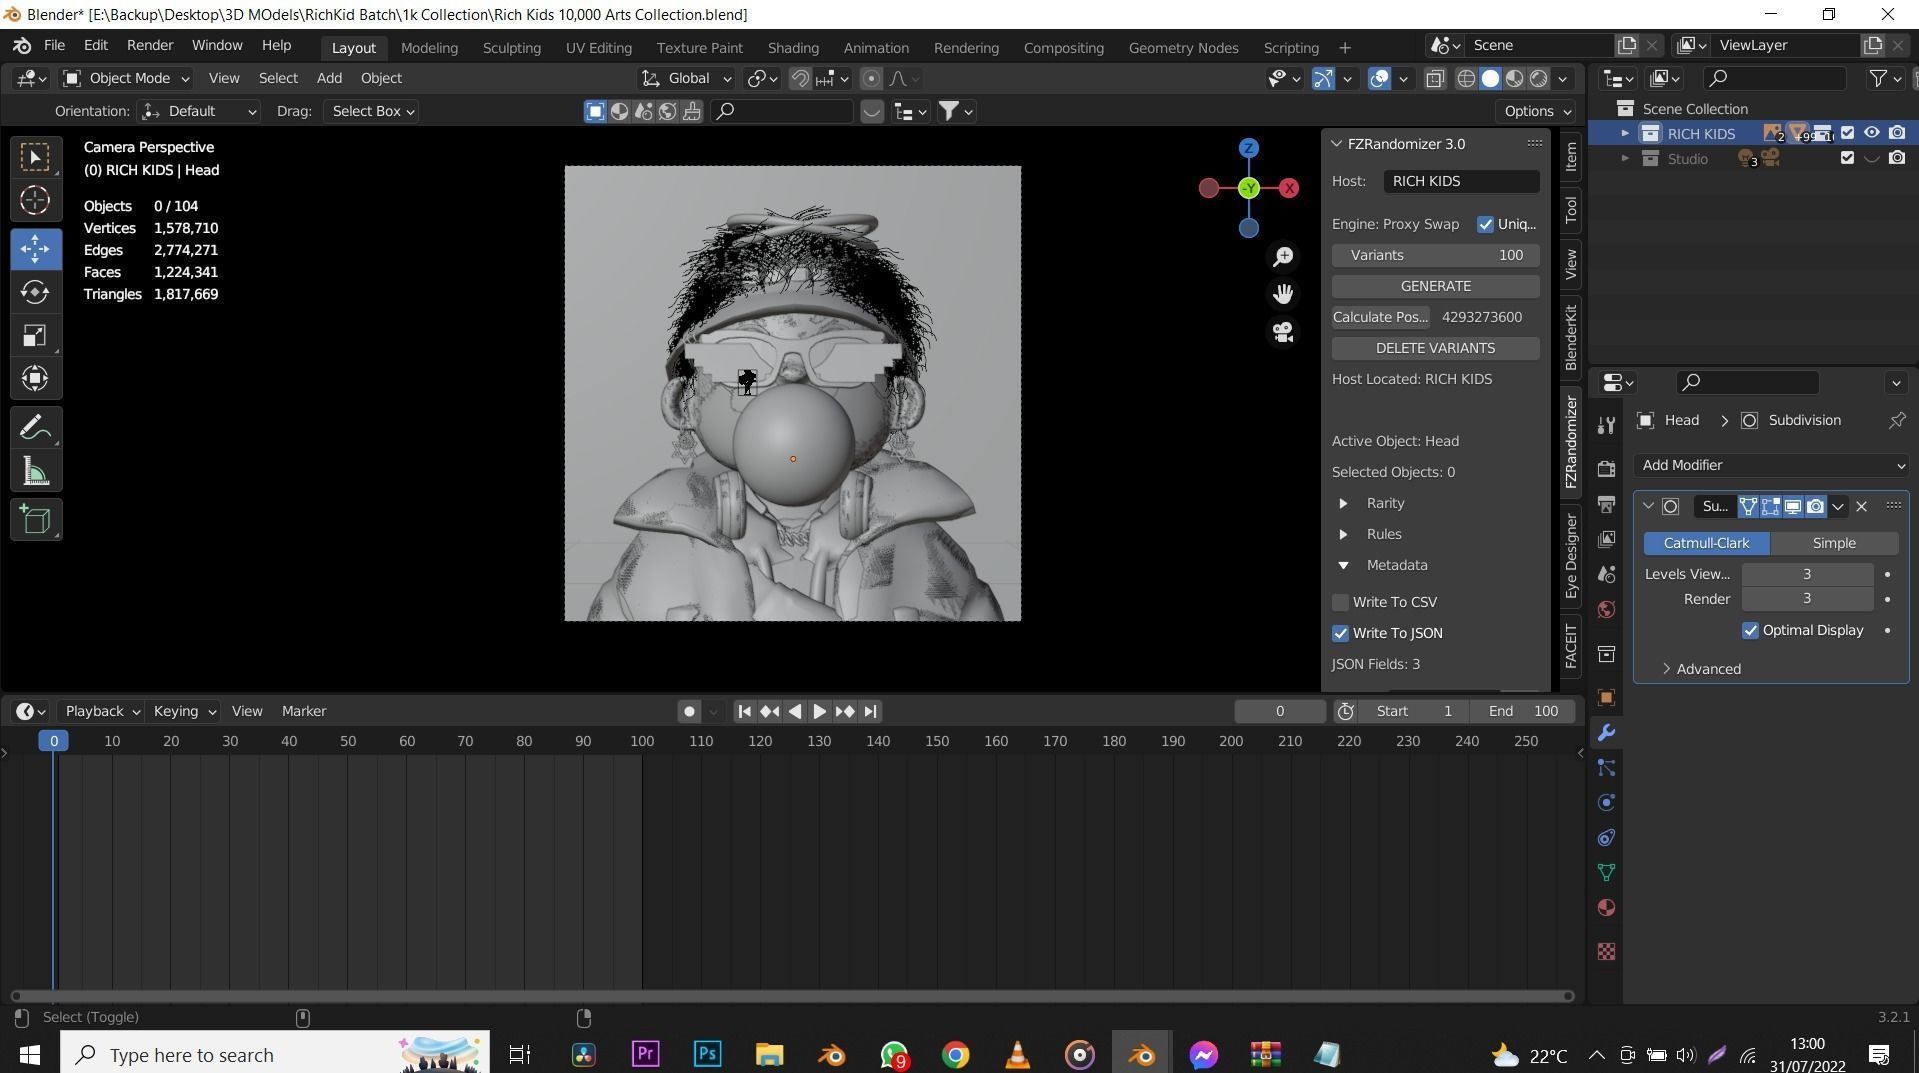1919x1073 pixels.
Task: Open viewport Options button
Action: point(1536,111)
